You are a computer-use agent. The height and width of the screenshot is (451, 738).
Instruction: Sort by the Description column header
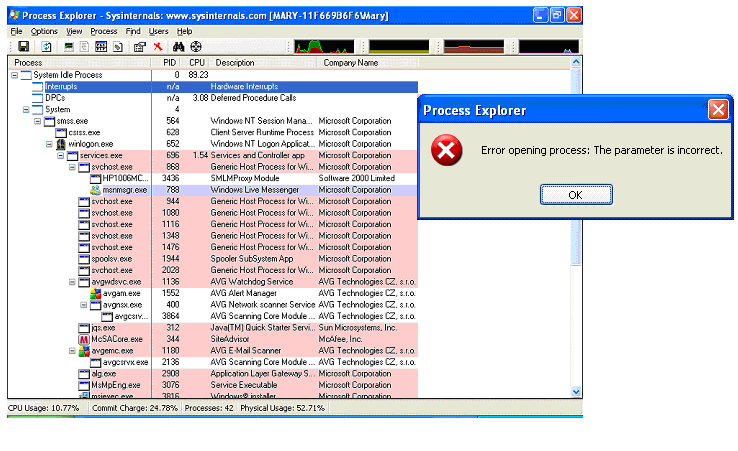[x=263, y=63]
